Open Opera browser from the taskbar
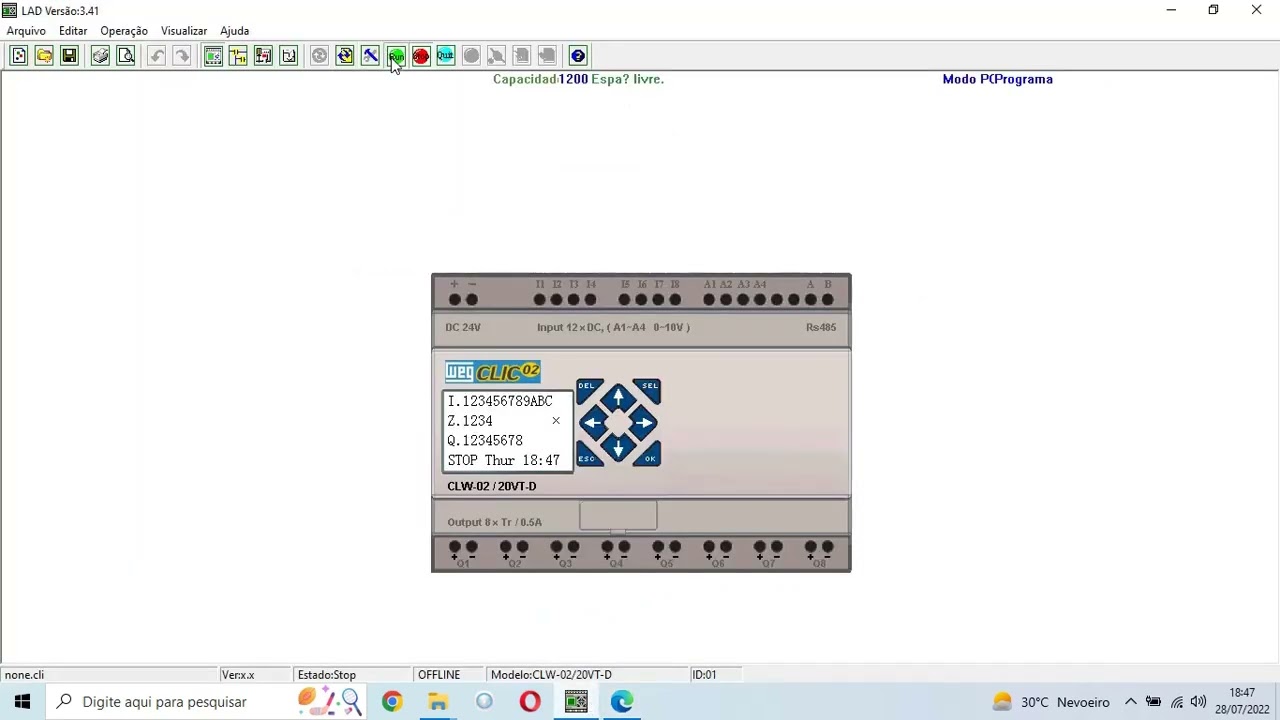Image resolution: width=1280 pixels, height=720 pixels. click(x=530, y=702)
